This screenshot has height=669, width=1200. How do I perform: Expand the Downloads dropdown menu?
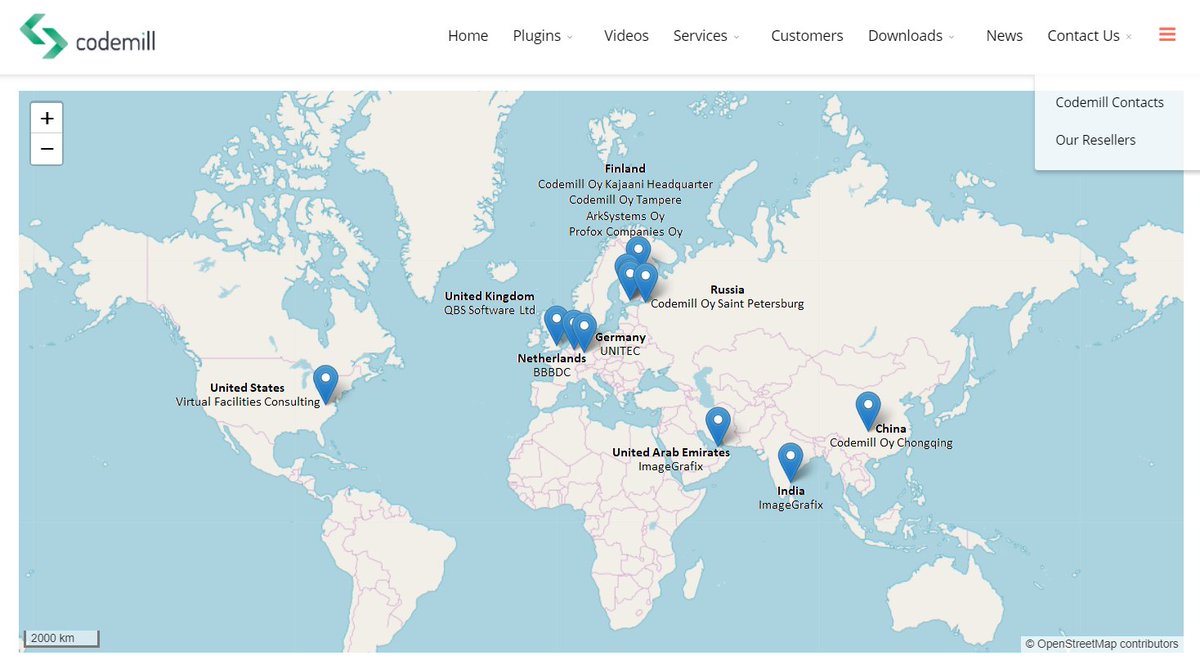click(x=911, y=36)
